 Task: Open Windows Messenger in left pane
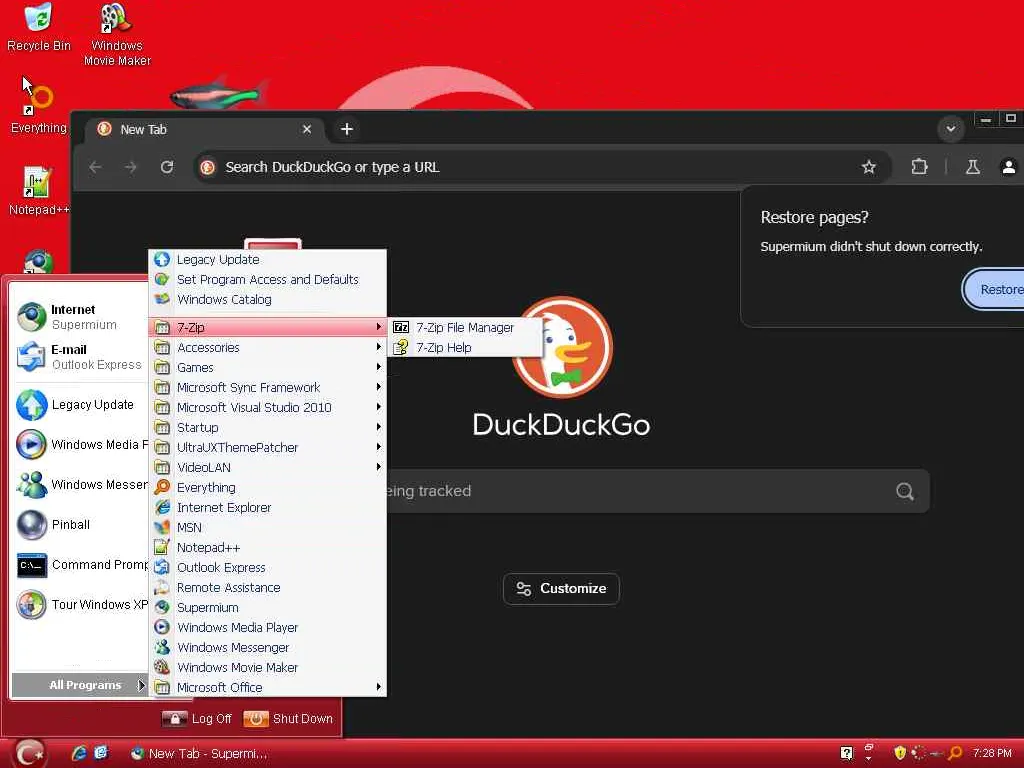pyautogui.click(x=80, y=485)
